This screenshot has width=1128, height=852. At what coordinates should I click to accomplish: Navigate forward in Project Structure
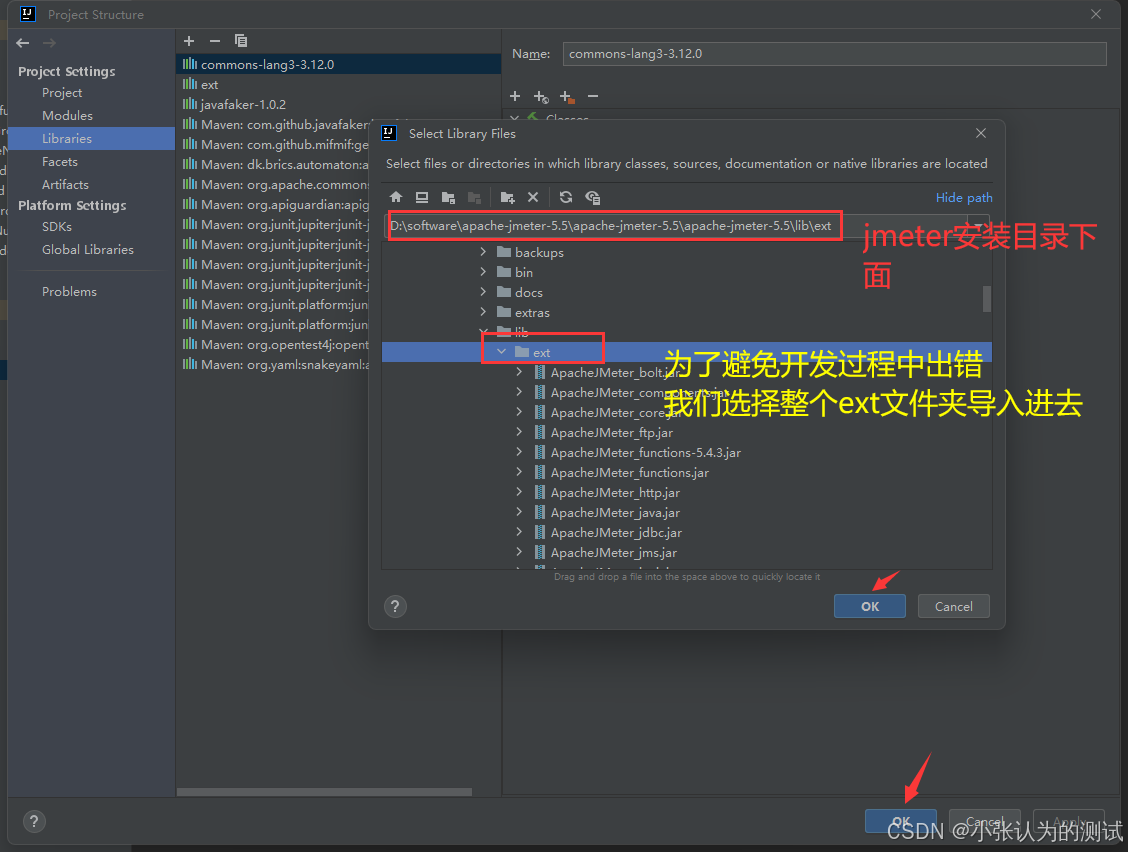coord(49,43)
